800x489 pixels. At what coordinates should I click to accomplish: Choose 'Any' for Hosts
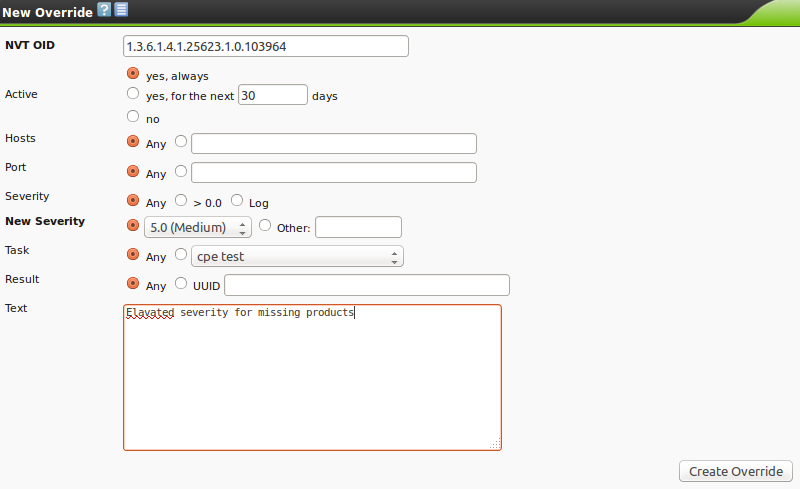click(133, 141)
